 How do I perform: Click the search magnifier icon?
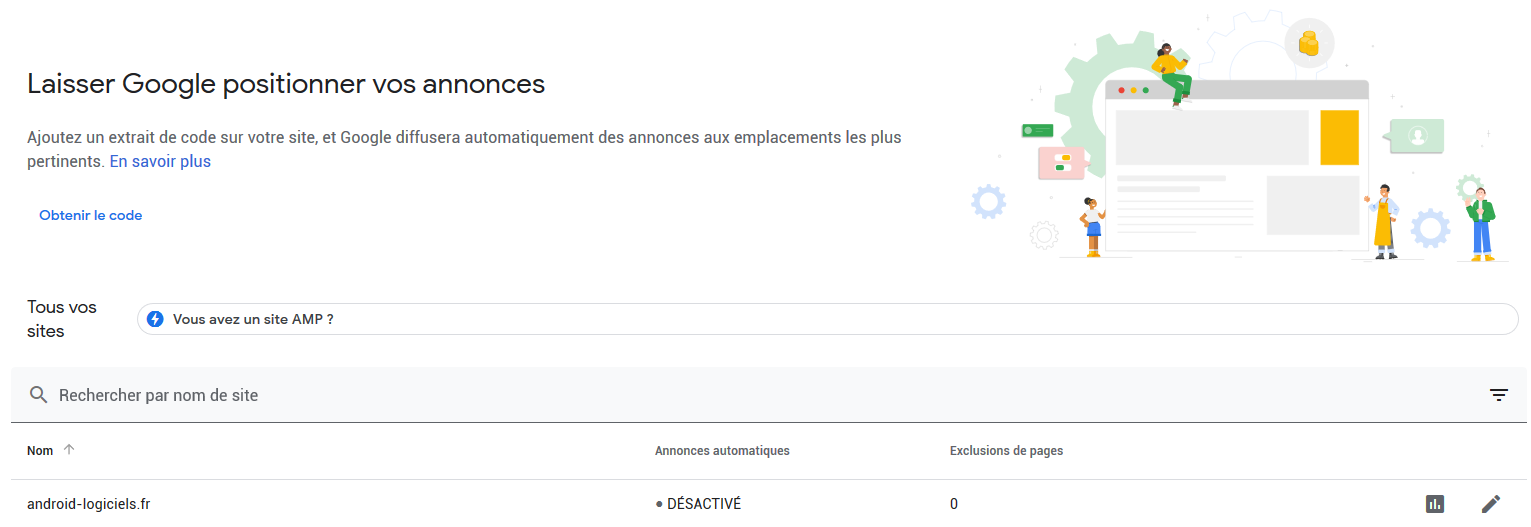coord(39,395)
